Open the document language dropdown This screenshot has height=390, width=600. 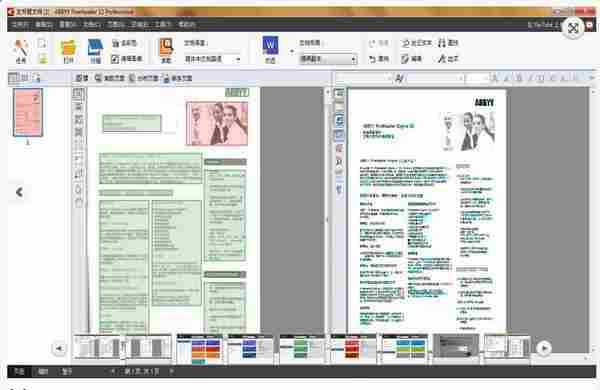click(x=212, y=59)
